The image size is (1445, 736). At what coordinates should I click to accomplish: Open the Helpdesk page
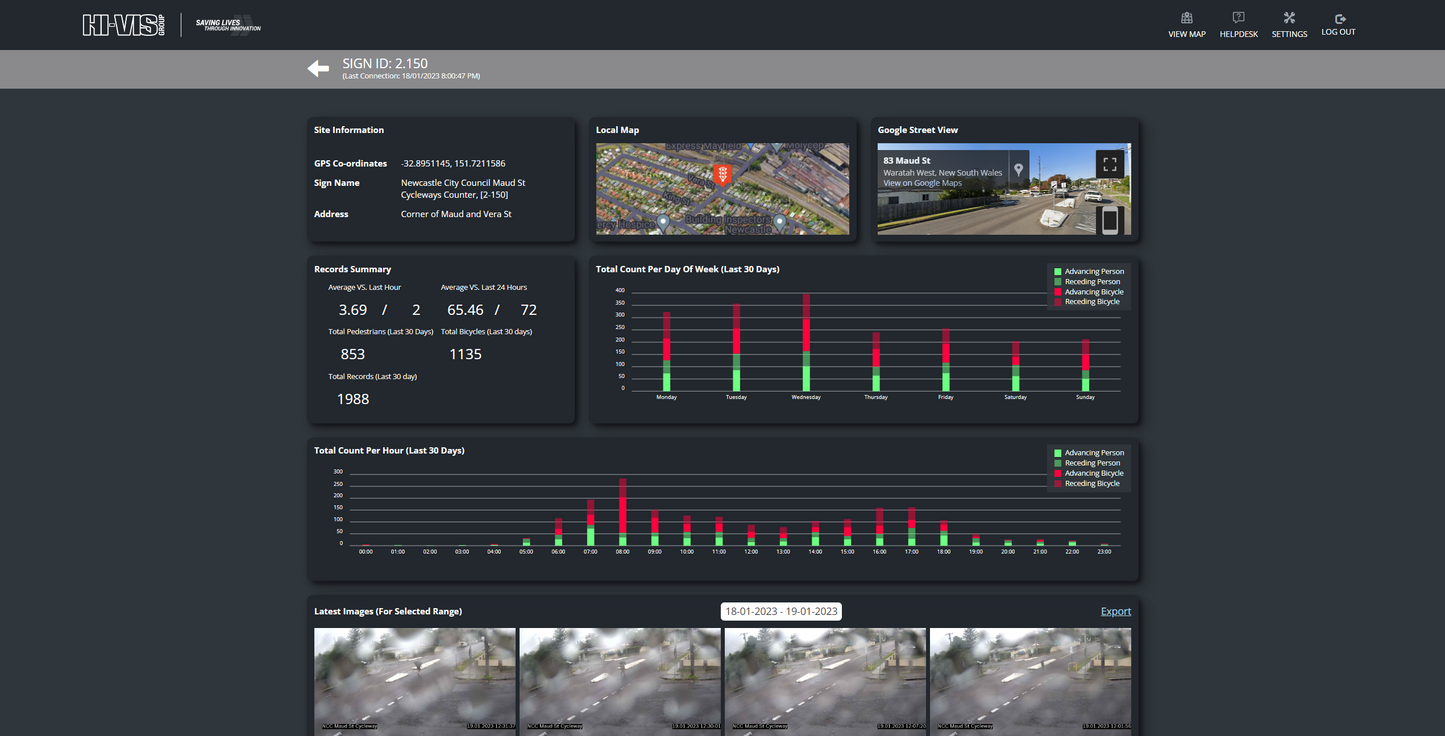1238,25
